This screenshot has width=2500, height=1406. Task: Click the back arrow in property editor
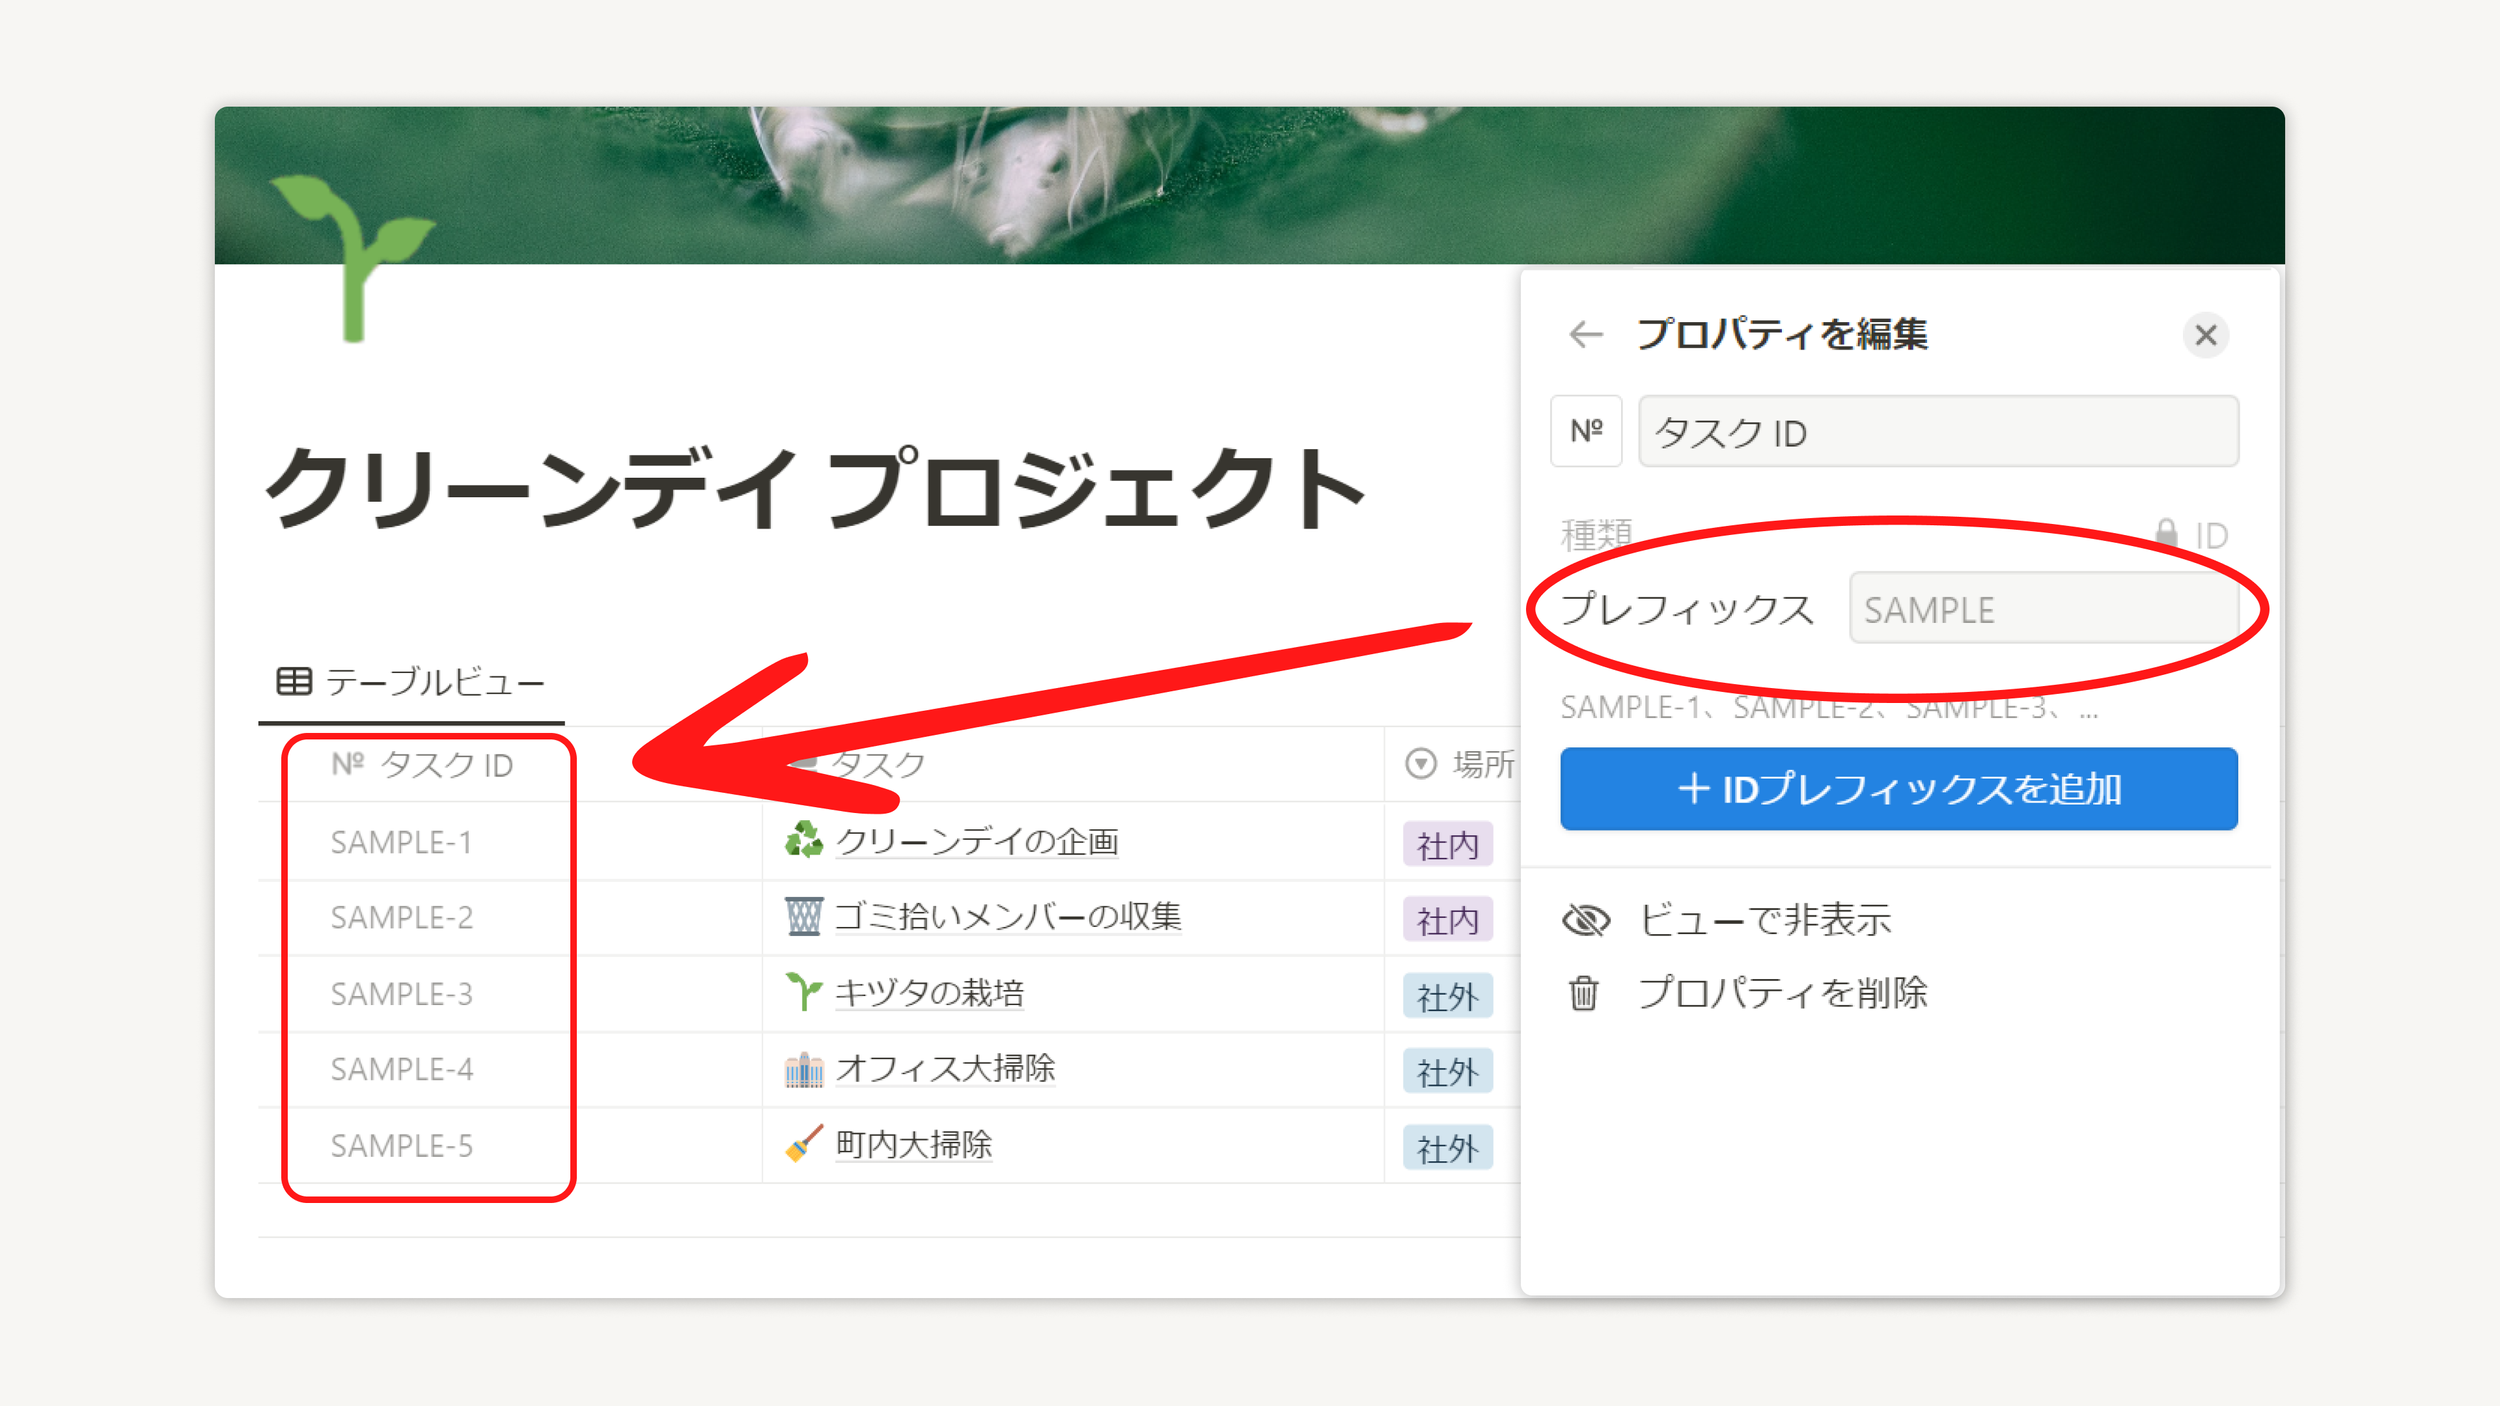tap(1586, 334)
